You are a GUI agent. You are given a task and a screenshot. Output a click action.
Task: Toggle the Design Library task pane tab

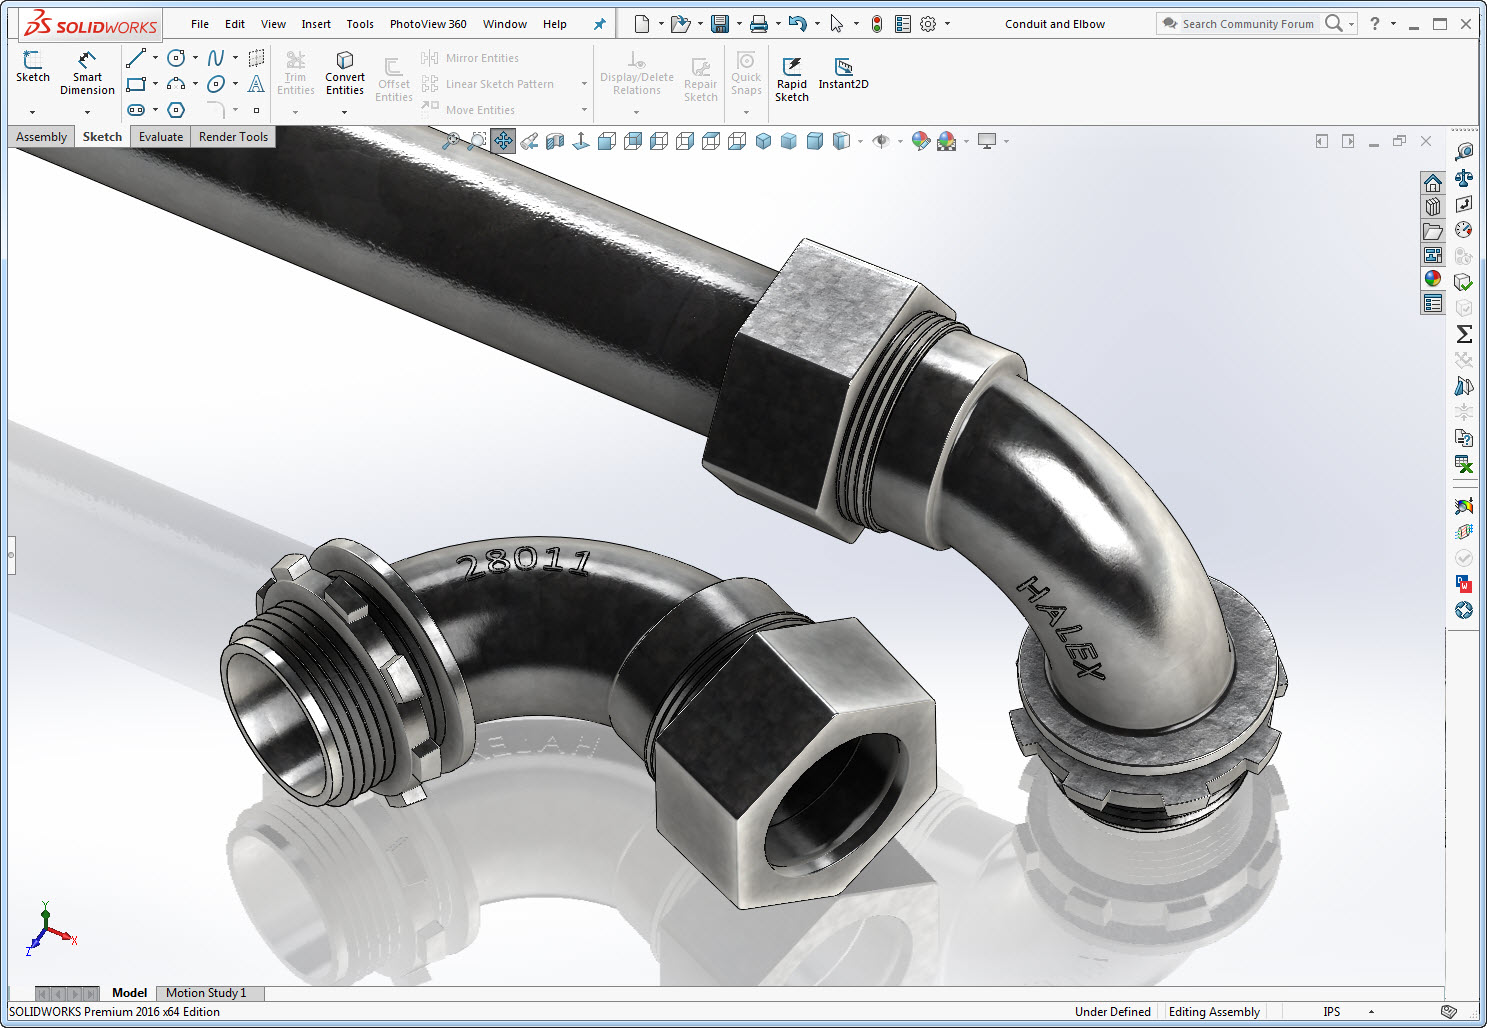tap(1433, 207)
